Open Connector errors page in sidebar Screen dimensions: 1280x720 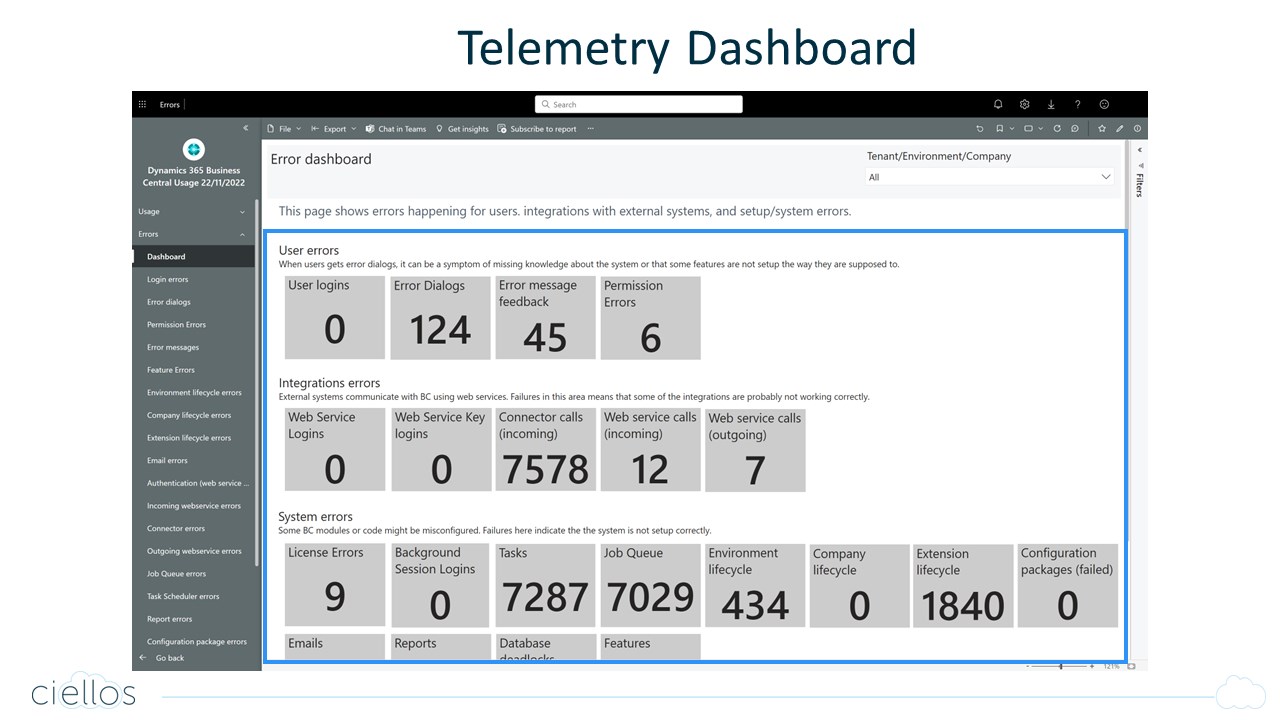(193, 528)
